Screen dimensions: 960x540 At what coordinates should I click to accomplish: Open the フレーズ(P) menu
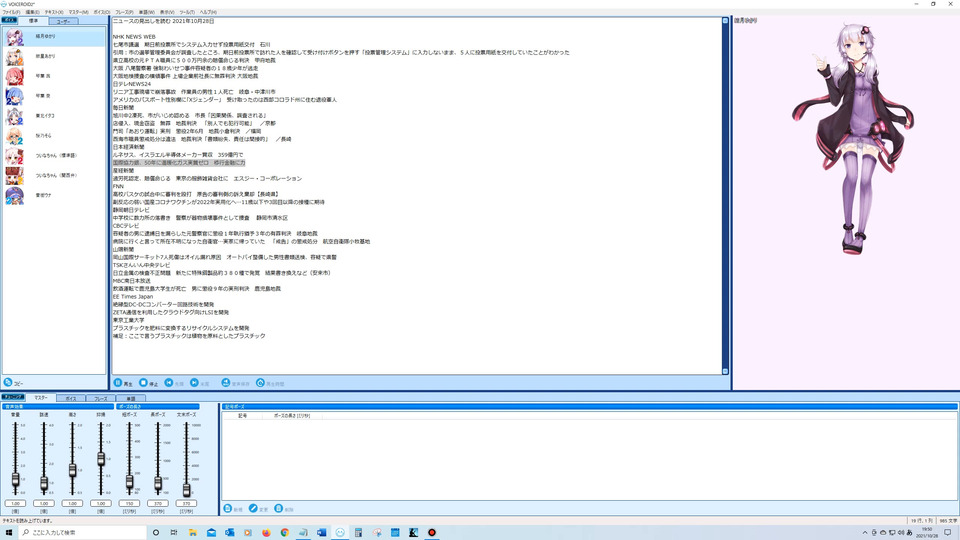click(x=124, y=12)
